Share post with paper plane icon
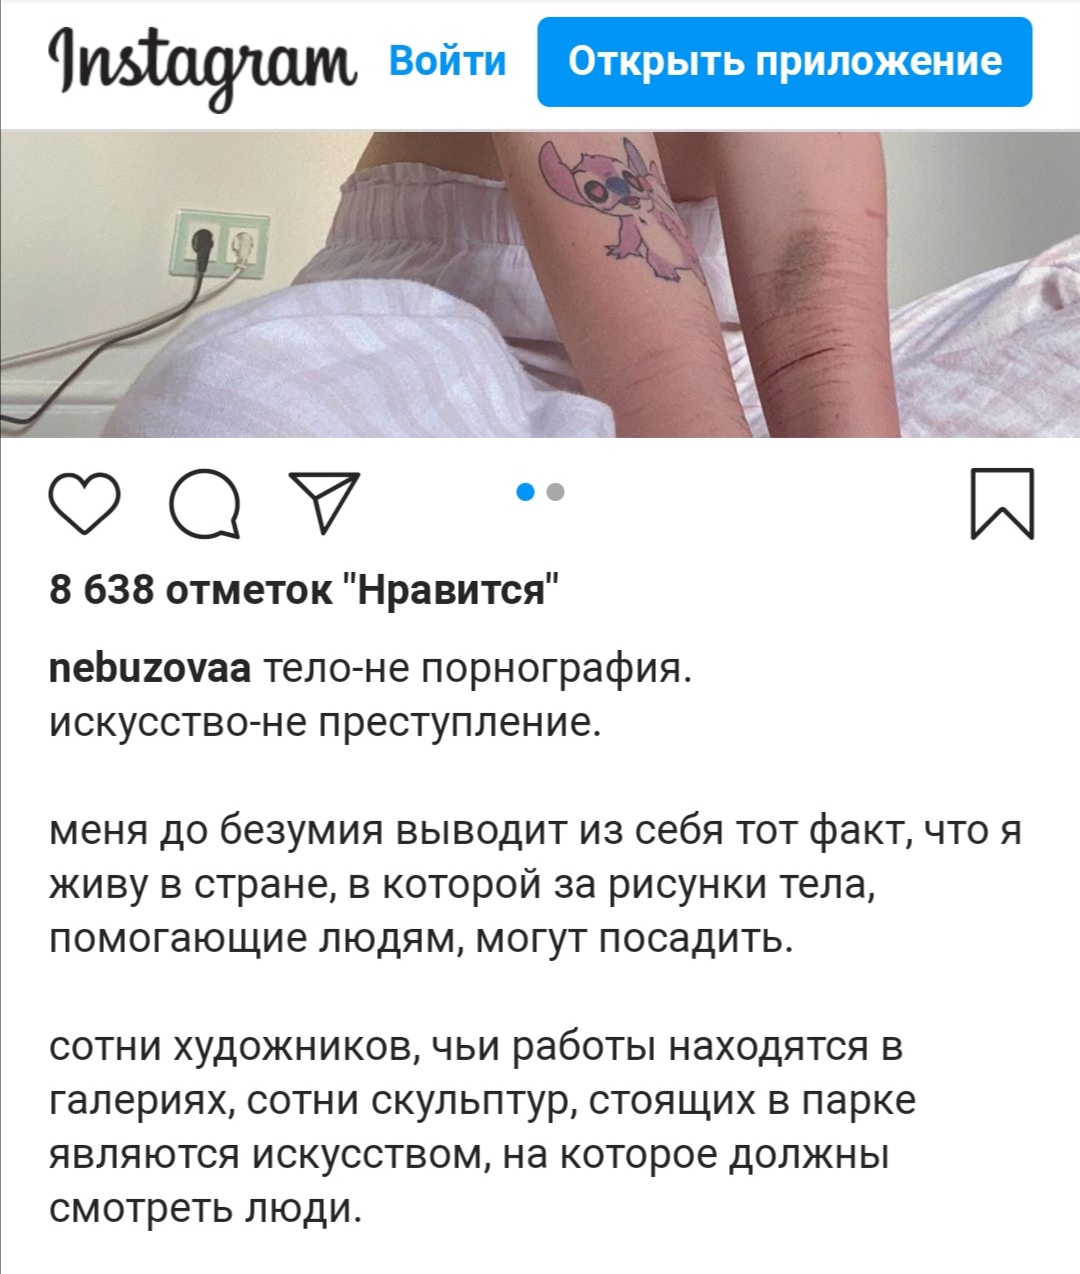The width and height of the screenshot is (1080, 1274). tap(323, 501)
